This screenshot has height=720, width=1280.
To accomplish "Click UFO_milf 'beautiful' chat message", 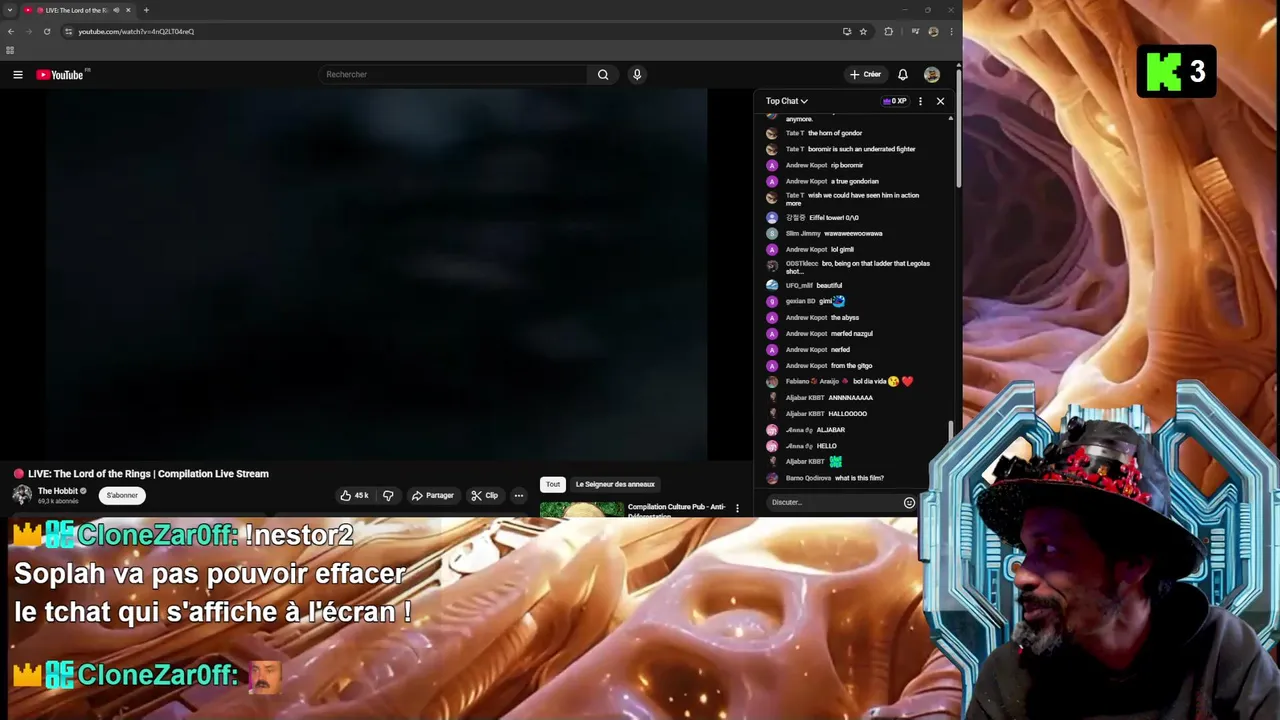I will [x=829, y=285].
